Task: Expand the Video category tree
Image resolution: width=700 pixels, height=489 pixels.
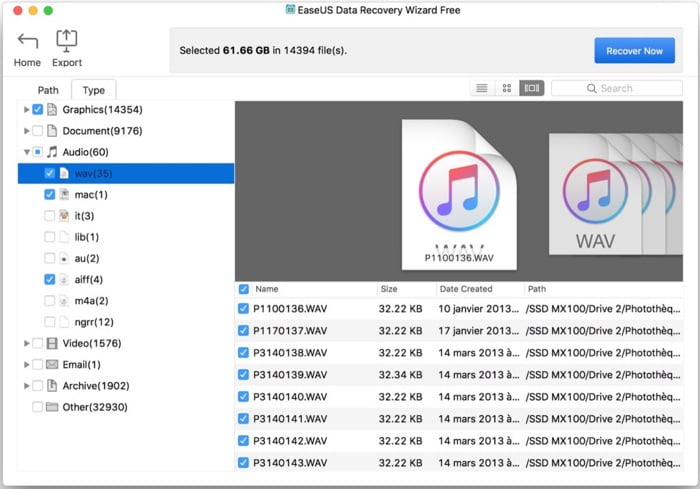Action: click(26, 343)
